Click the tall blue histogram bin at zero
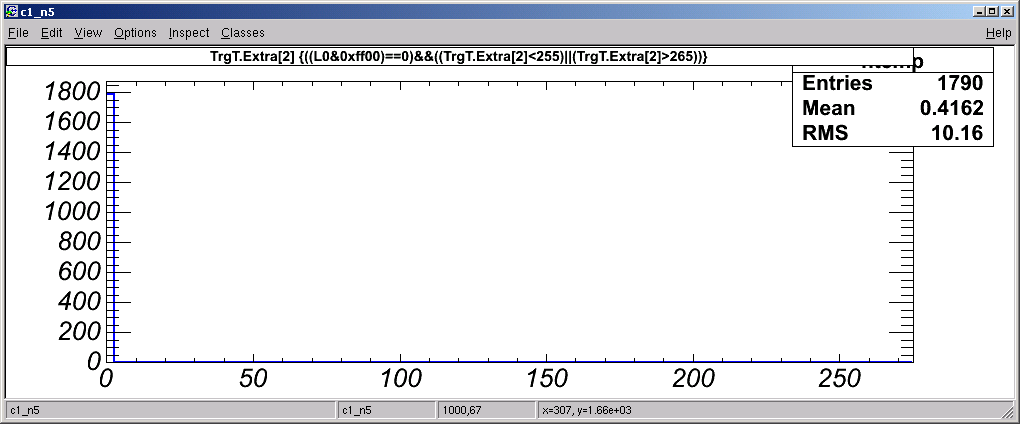 112,227
